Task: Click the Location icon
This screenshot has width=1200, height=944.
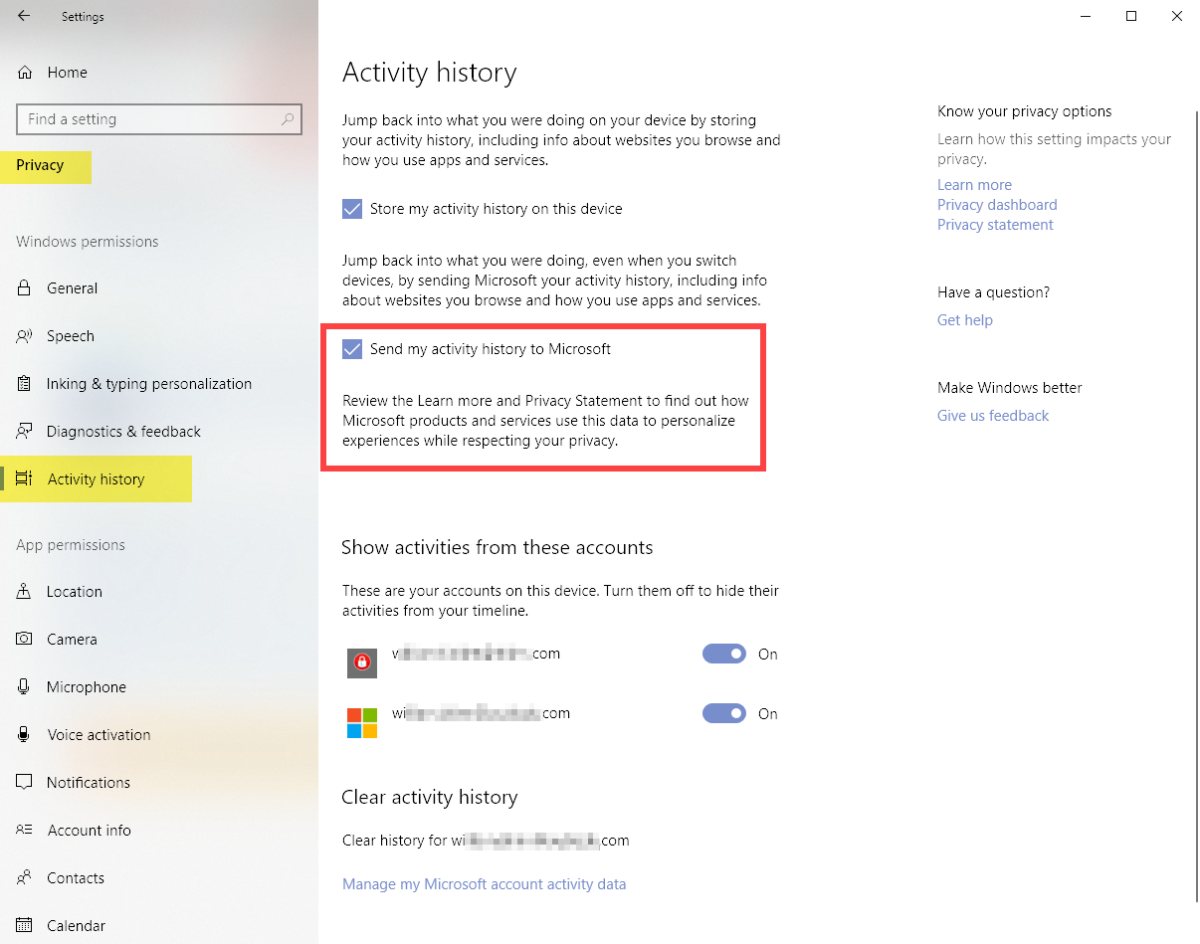Action: 25,591
